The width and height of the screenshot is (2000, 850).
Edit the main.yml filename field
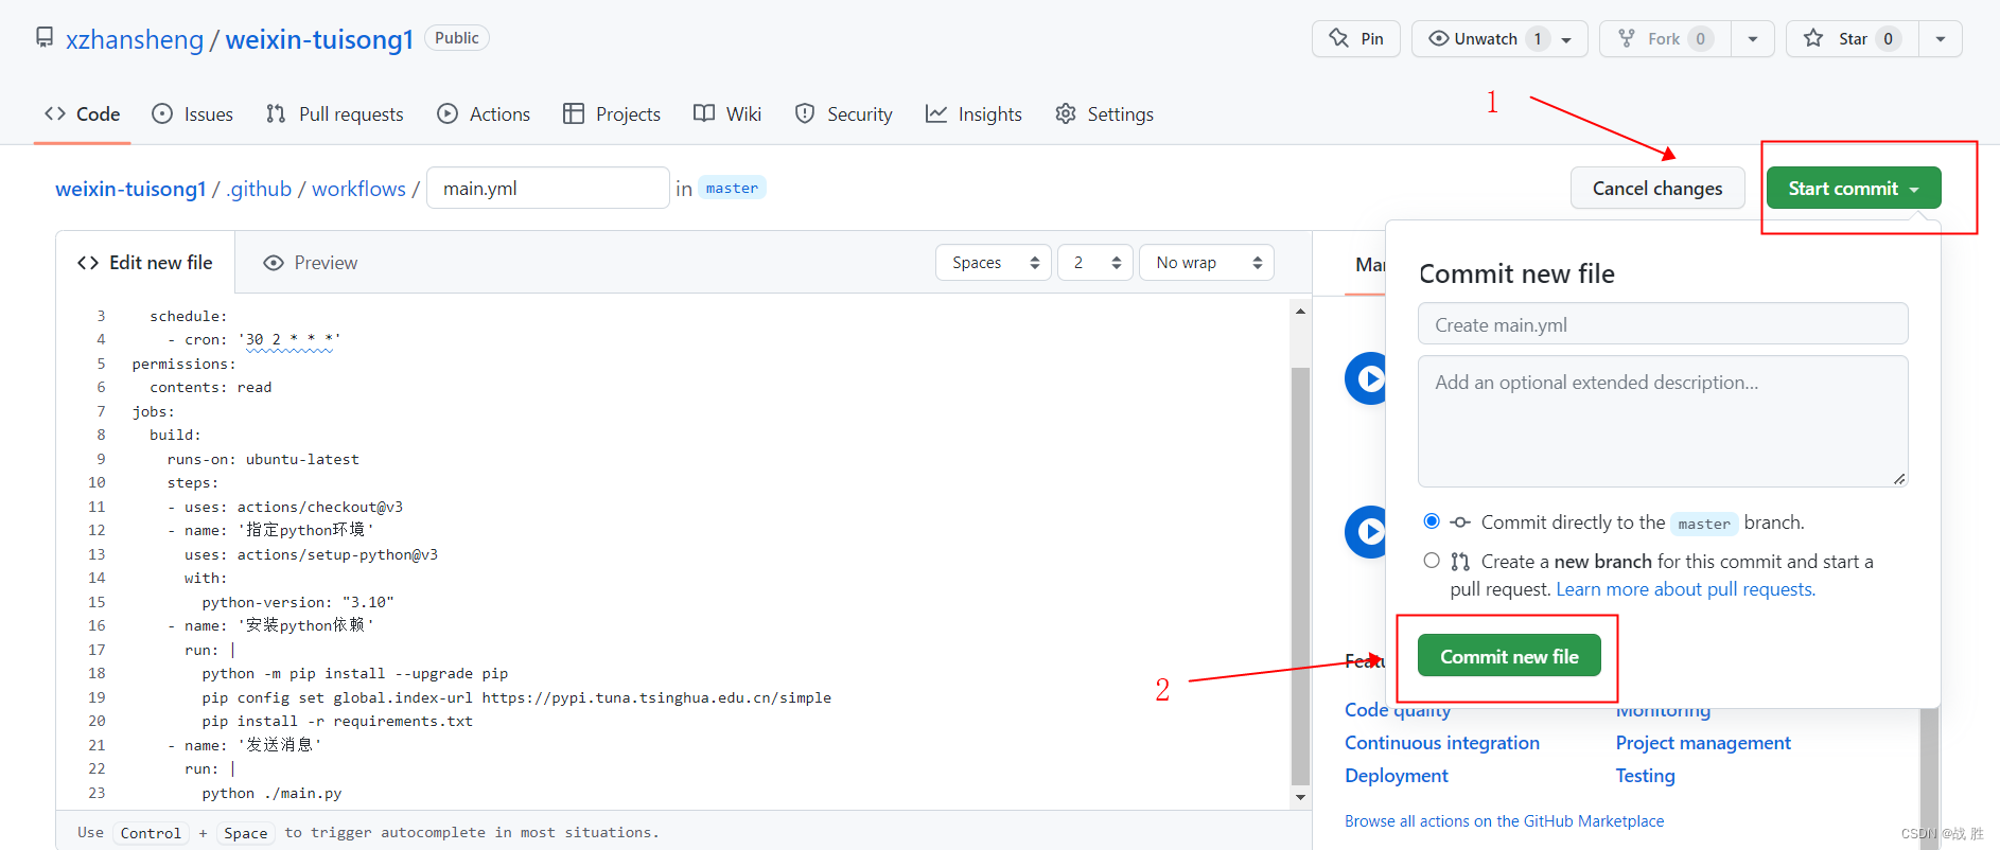548,188
